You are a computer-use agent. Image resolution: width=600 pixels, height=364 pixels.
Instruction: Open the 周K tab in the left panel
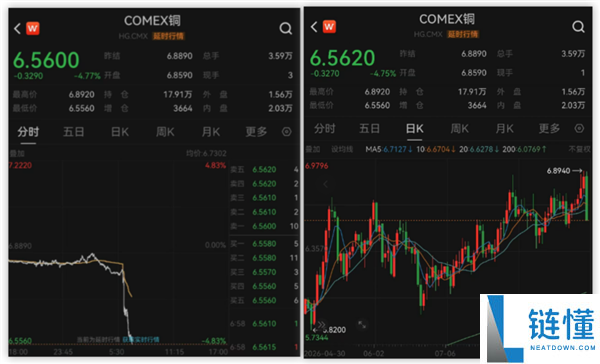[165, 132]
